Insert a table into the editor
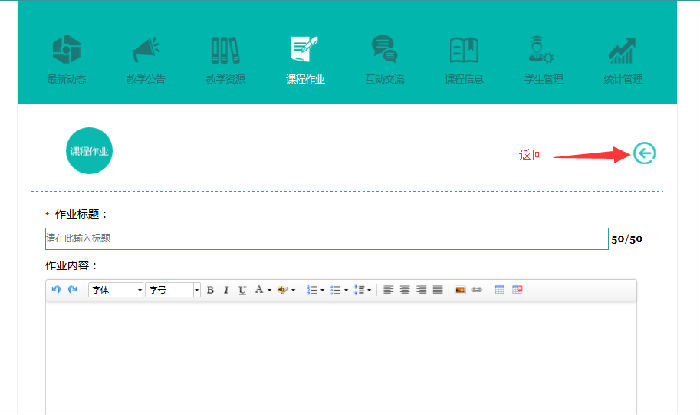 [500, 290]
